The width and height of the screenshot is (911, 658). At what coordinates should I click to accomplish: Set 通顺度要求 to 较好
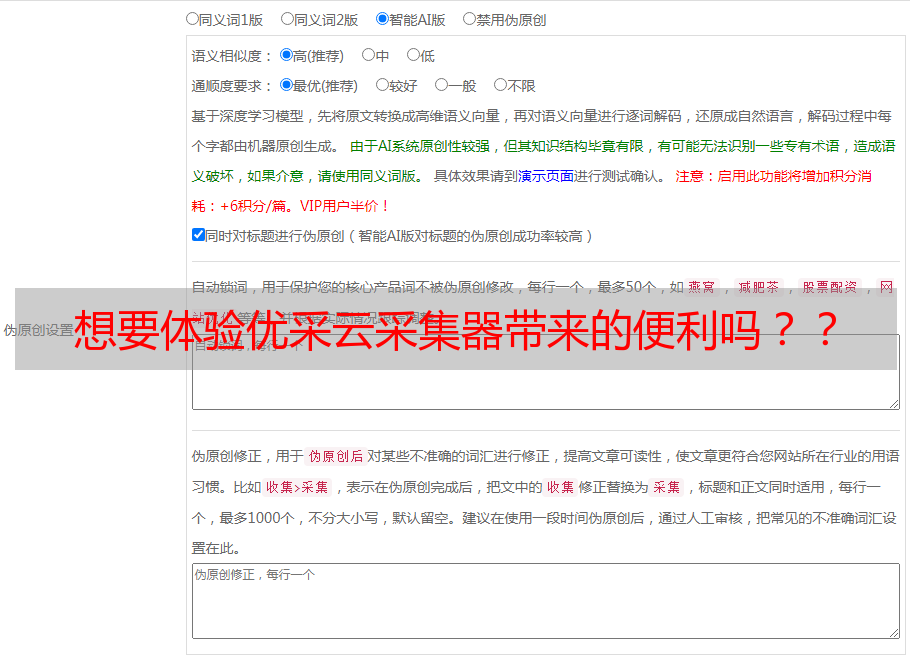click(x=382, y=85)
